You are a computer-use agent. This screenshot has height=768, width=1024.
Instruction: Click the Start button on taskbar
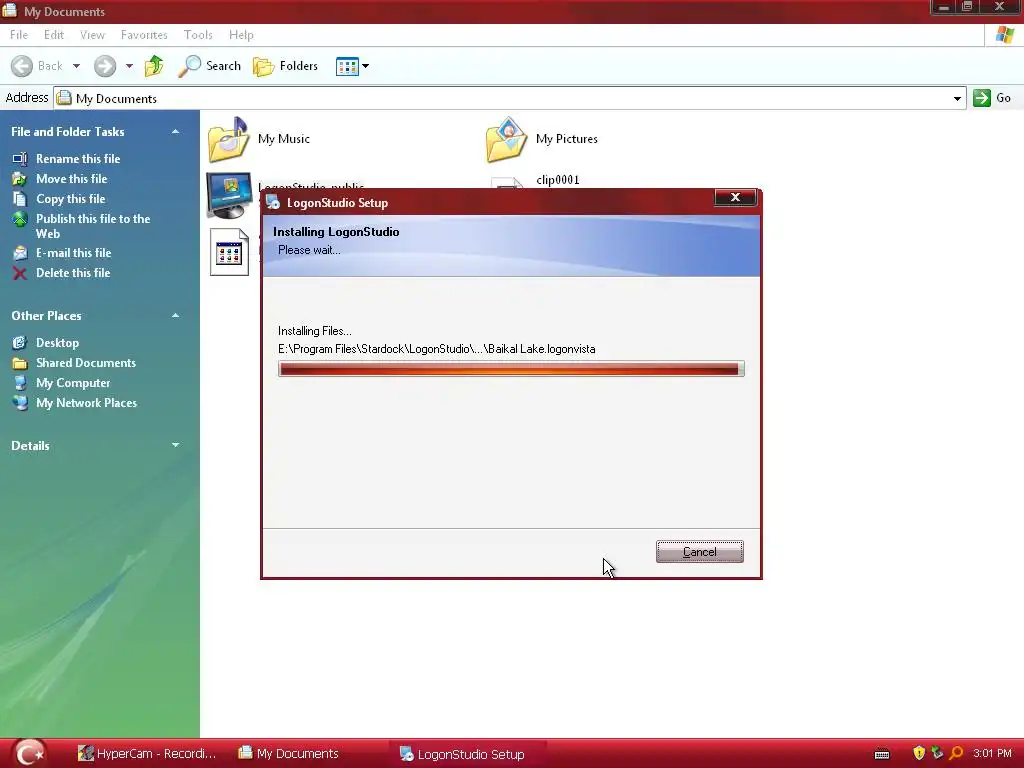[30, 753]
